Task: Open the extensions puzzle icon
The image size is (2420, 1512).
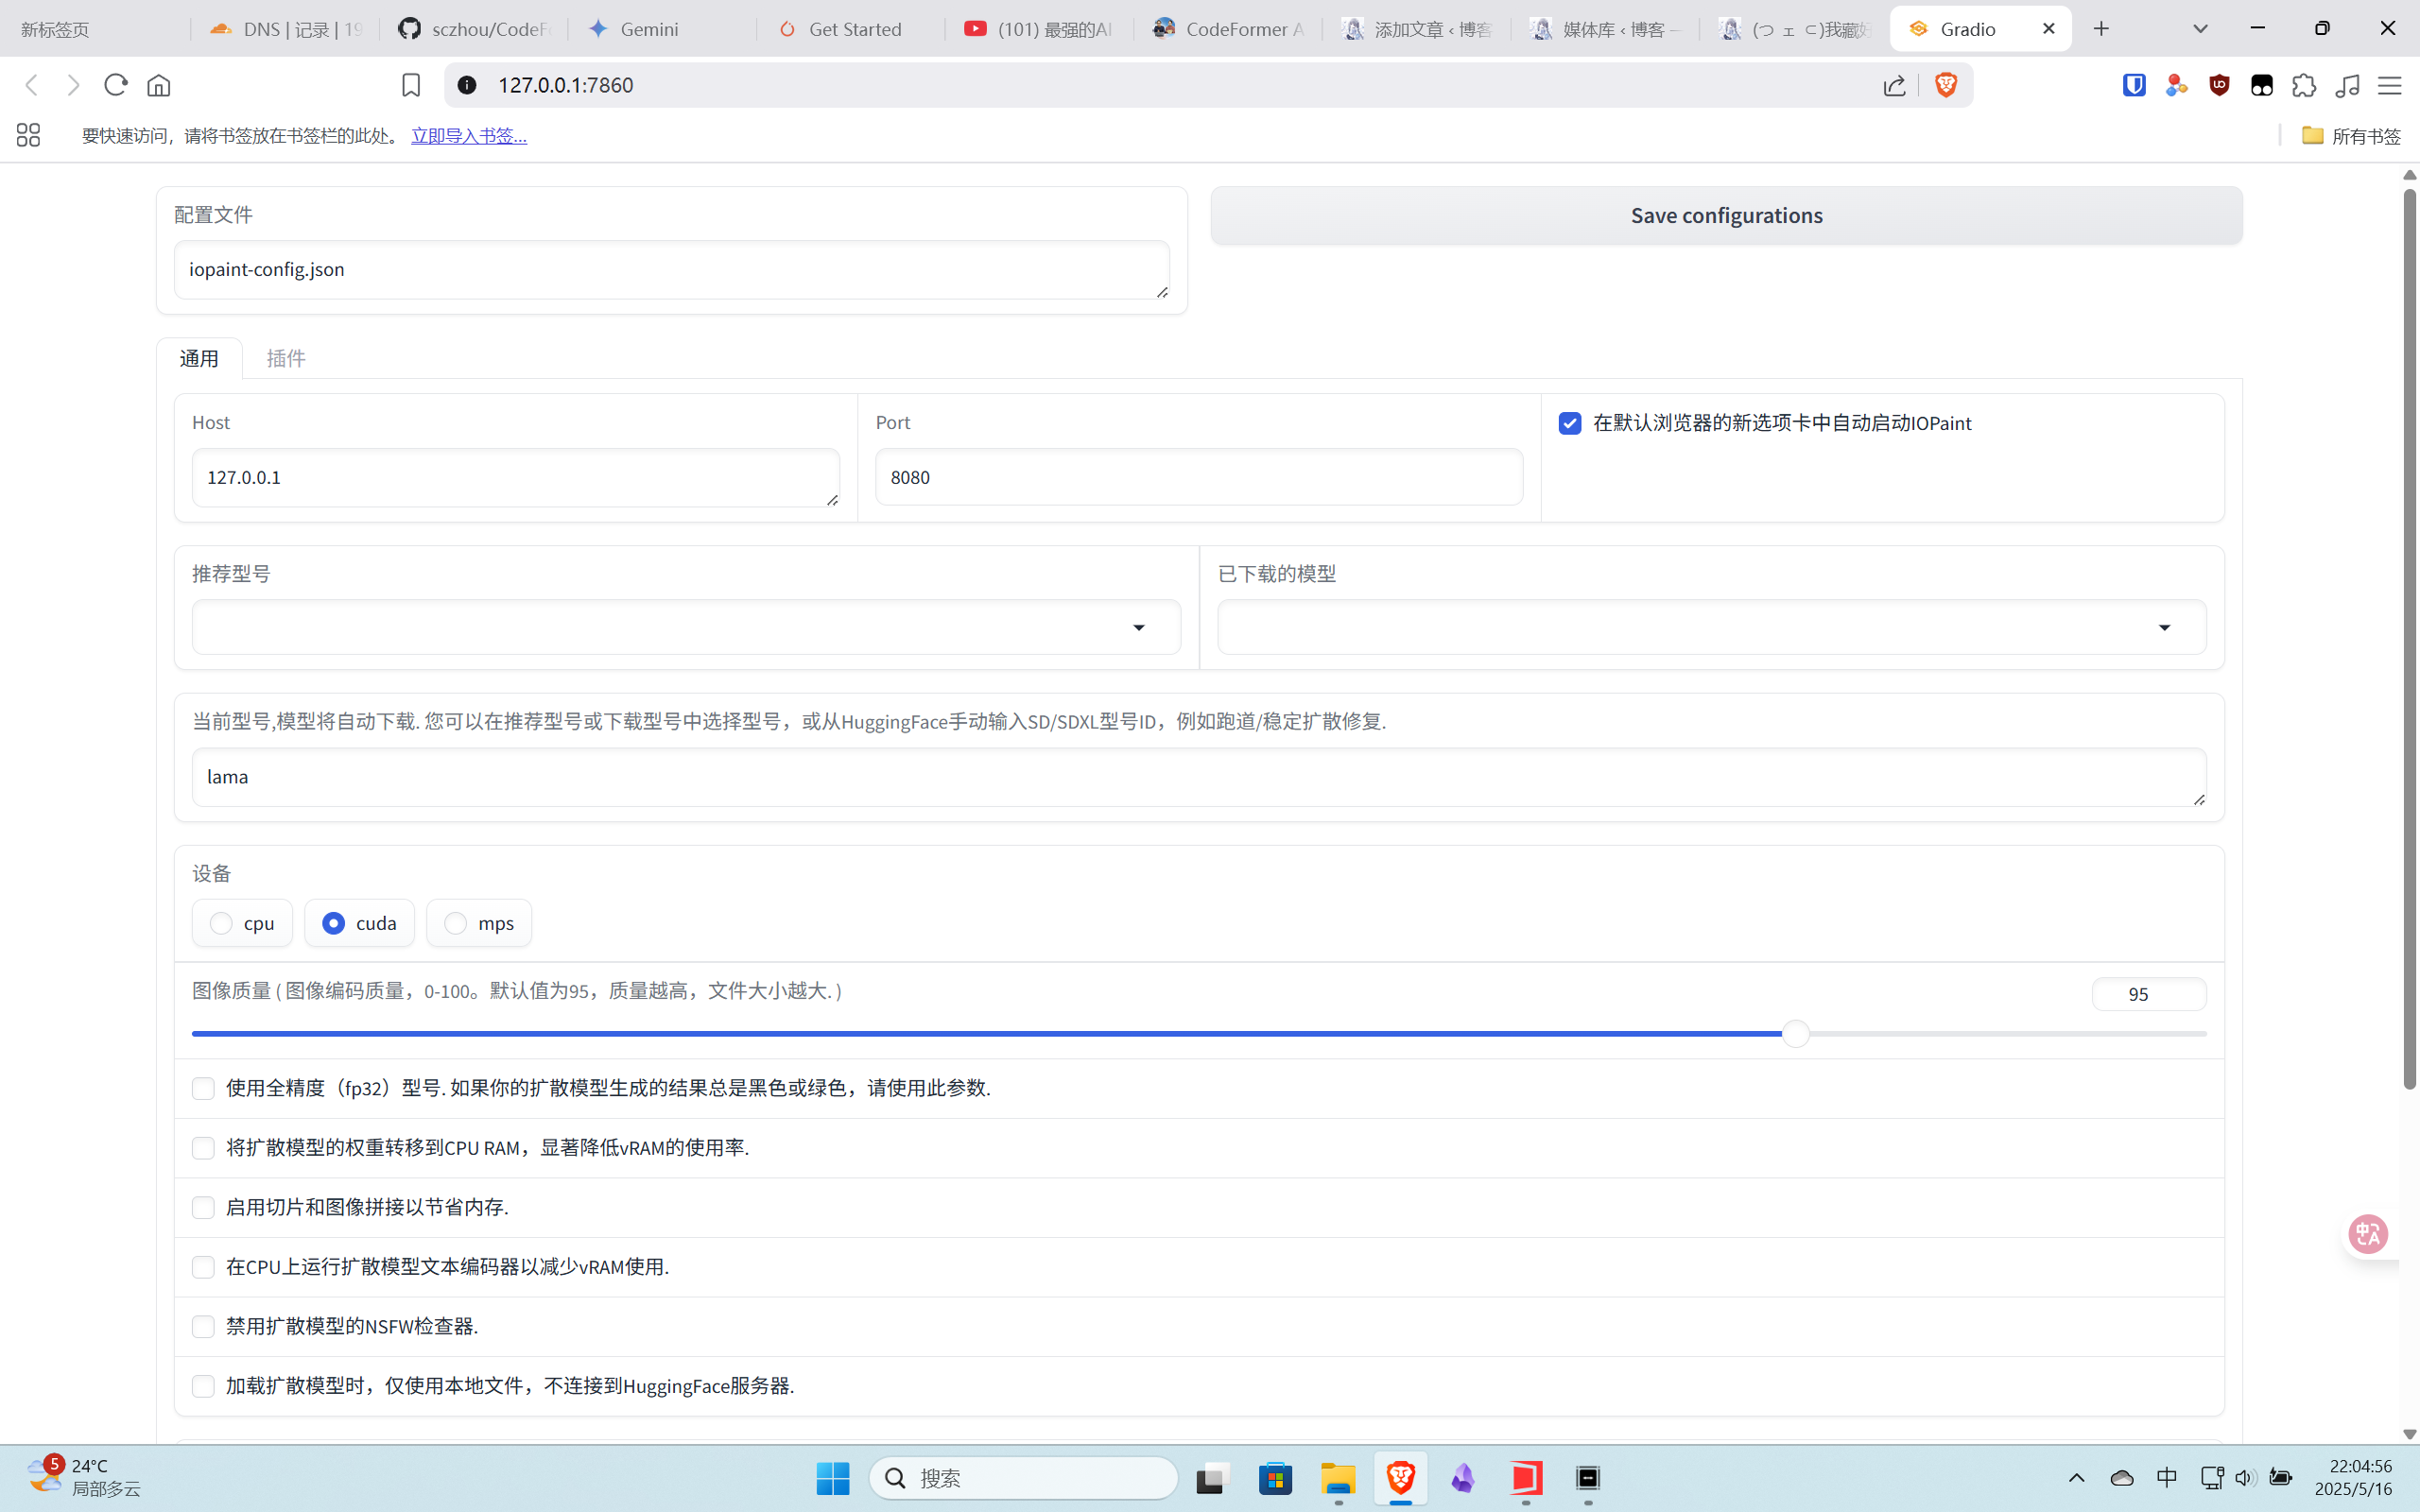Action: pos(2304,86)
